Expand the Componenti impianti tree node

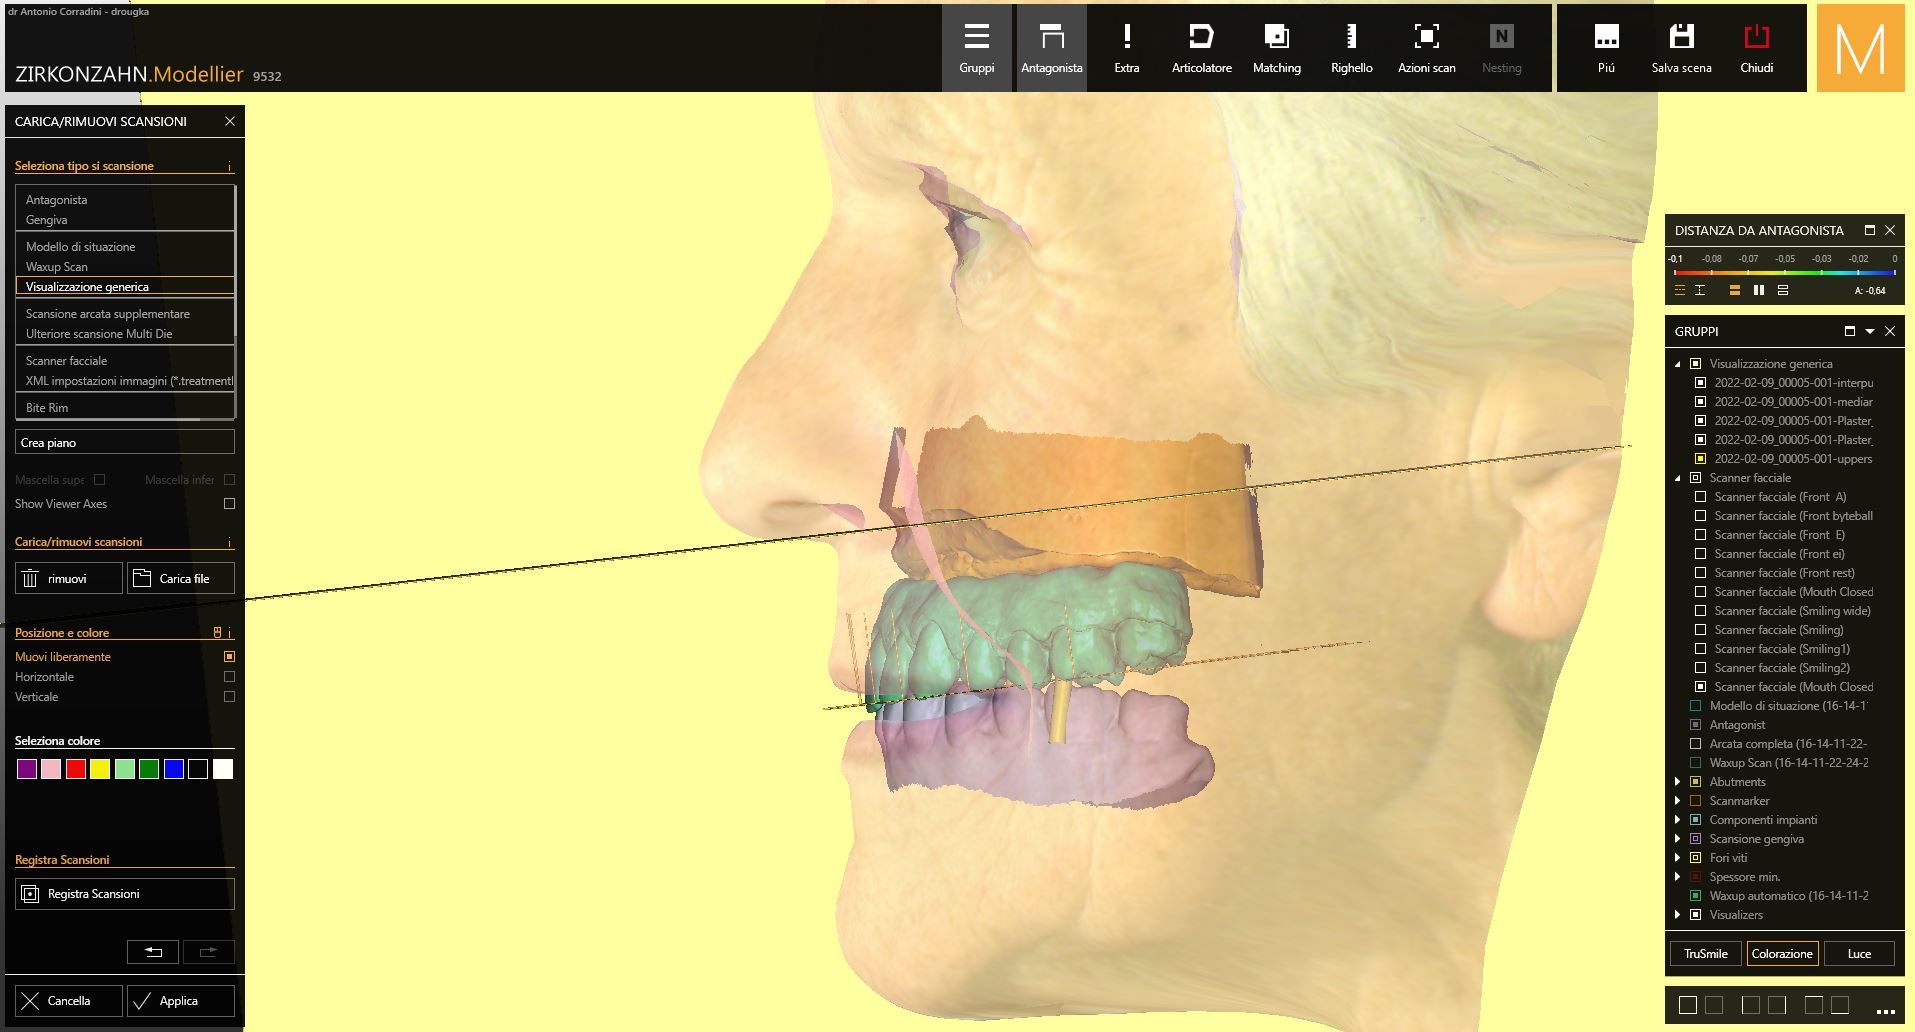pos(1678,820)
